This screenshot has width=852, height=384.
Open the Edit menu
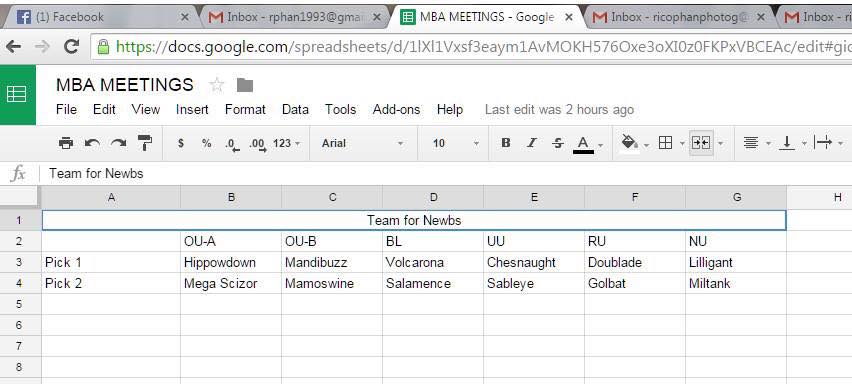point(104,110)
